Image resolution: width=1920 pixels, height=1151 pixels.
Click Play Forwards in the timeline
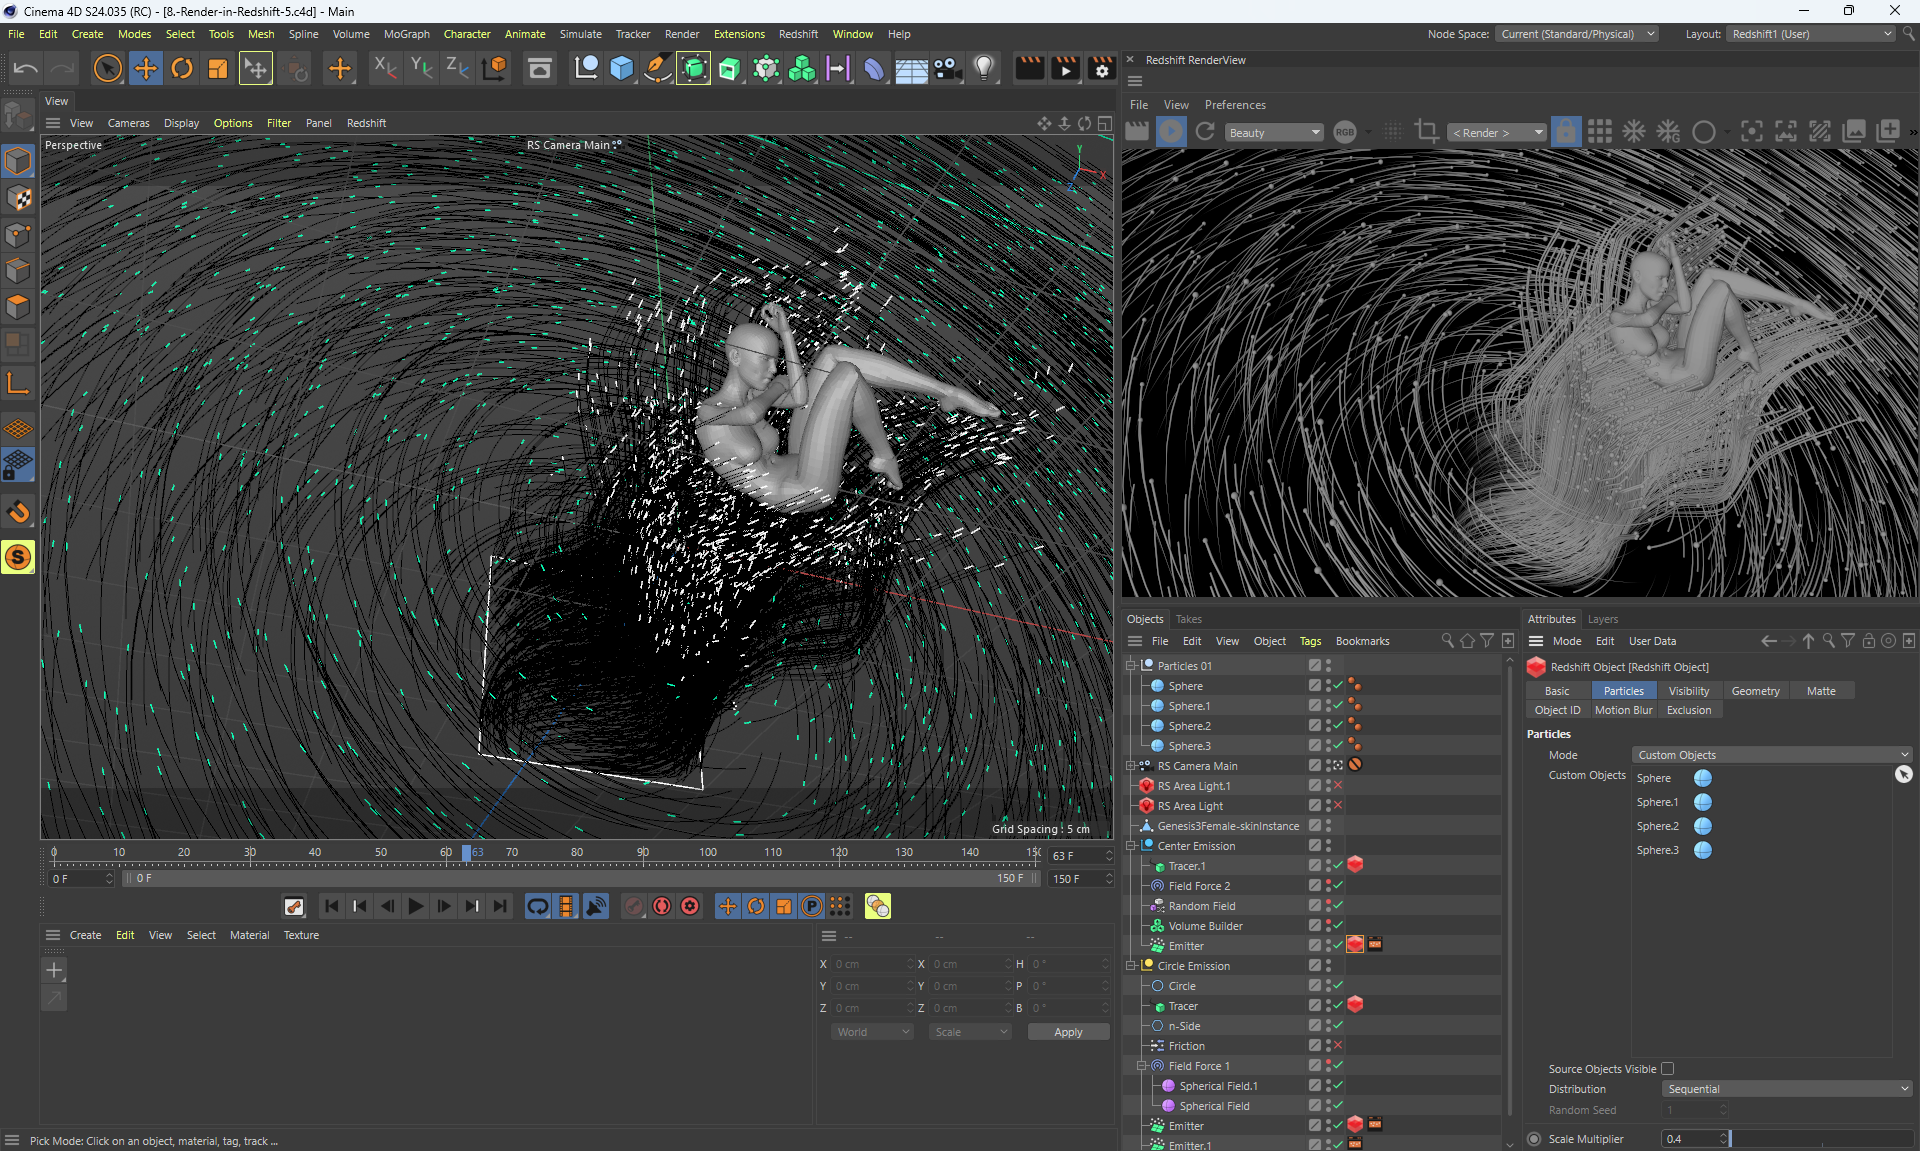tap(416, 906)
